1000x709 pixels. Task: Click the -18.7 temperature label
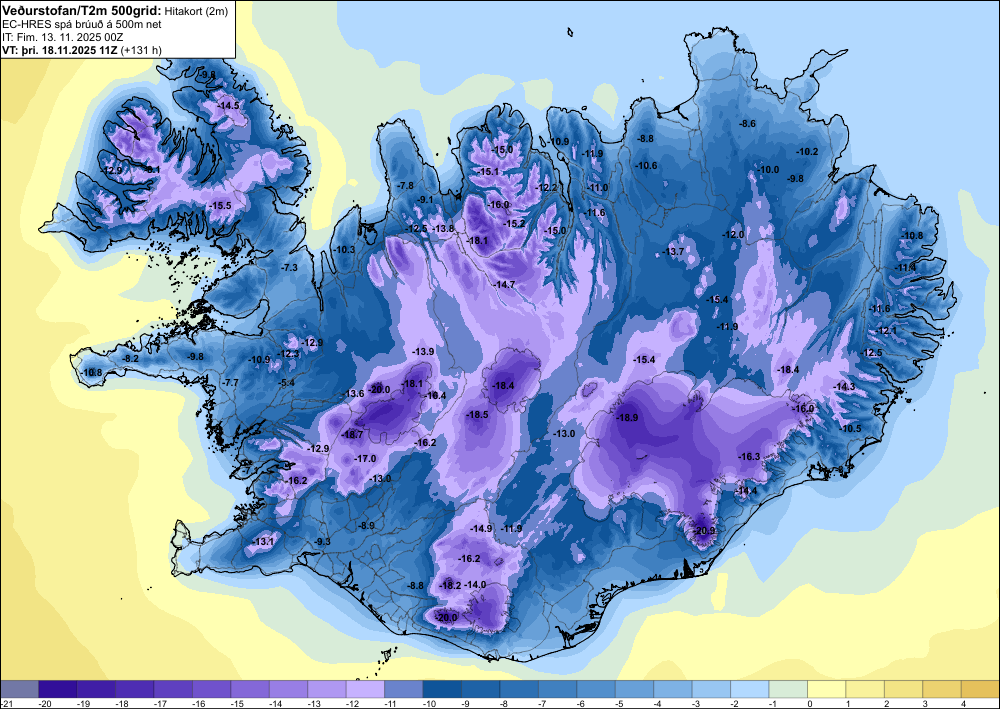tap(352, 434)
